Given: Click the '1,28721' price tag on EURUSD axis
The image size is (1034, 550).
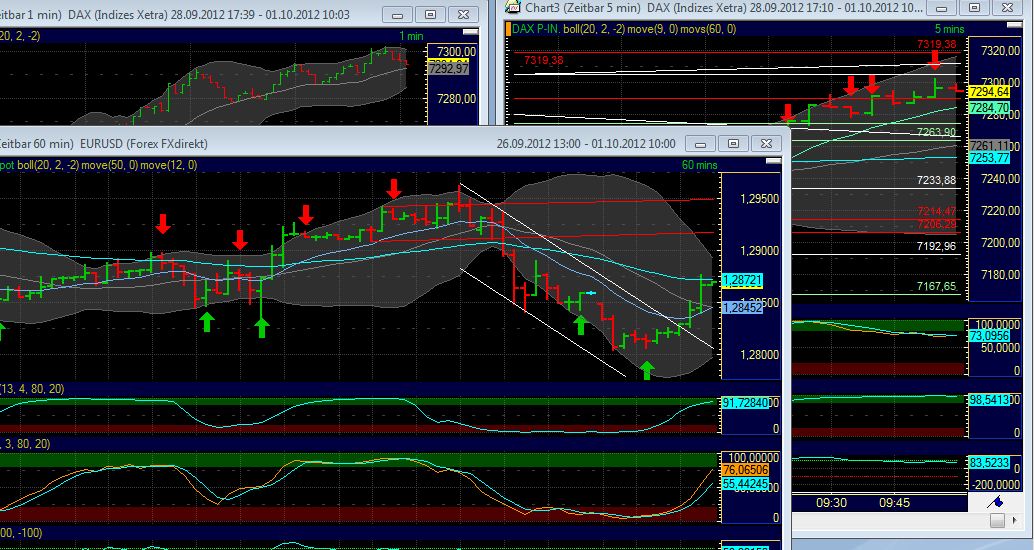Looking at the screenshot, I should click(743, 280).
